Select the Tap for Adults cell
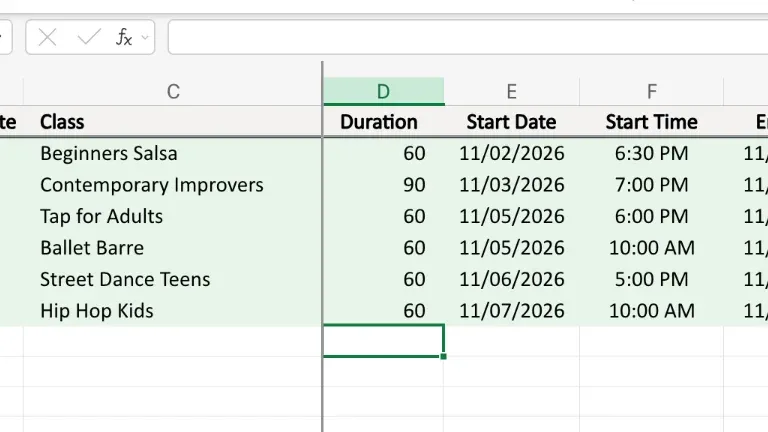 tap(173, 216)
